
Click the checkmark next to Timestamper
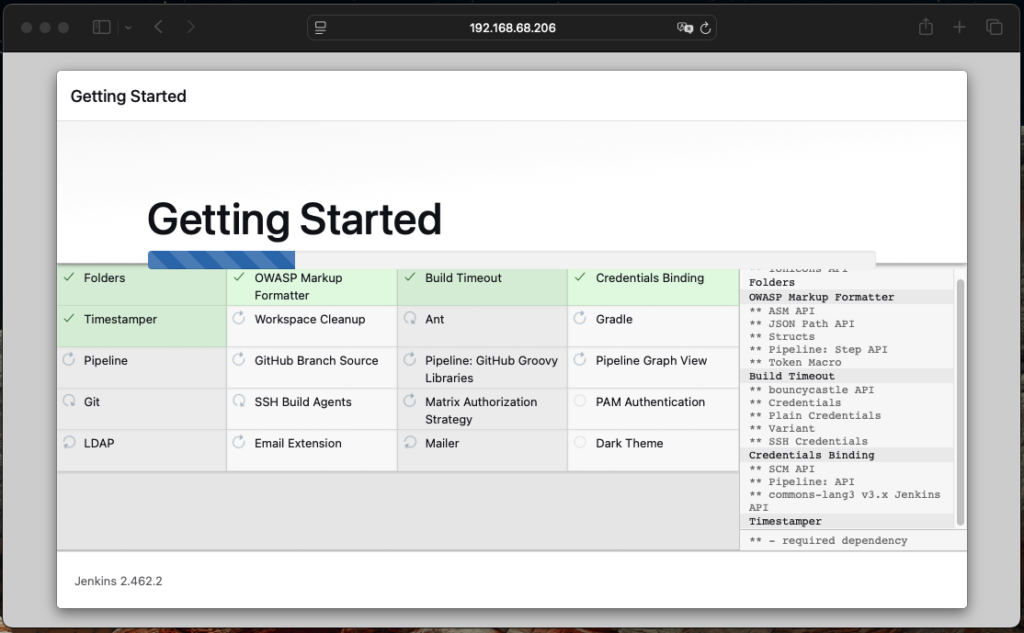(69, 319)
